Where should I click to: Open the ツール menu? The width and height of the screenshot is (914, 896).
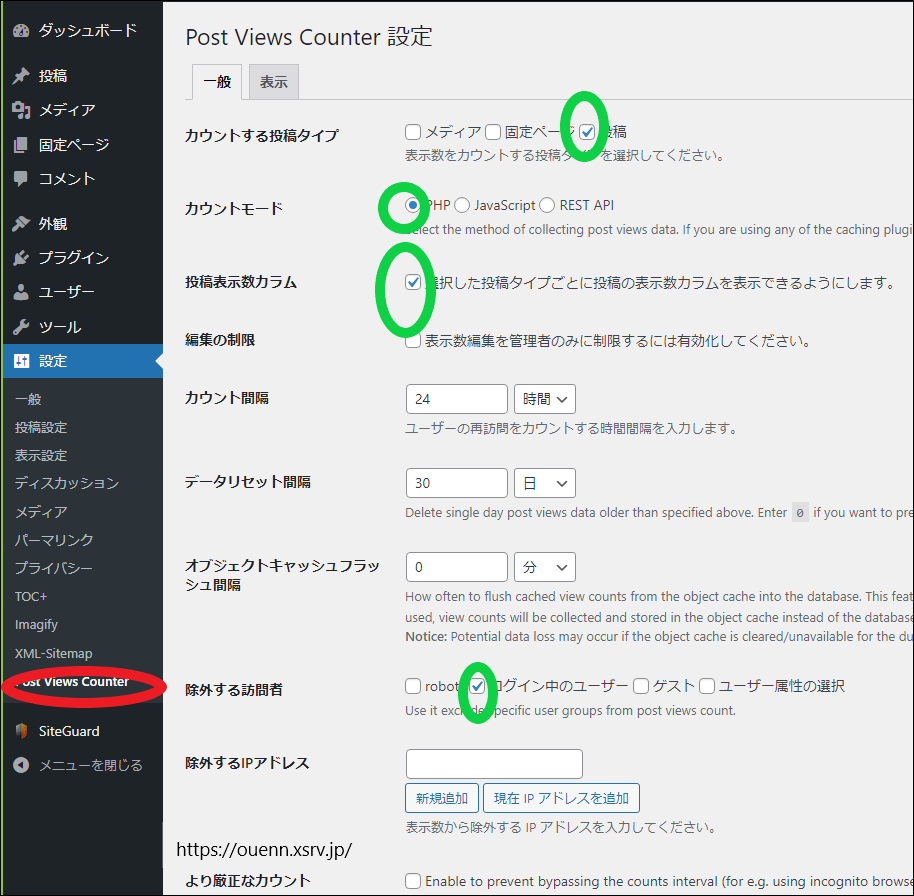82,327
